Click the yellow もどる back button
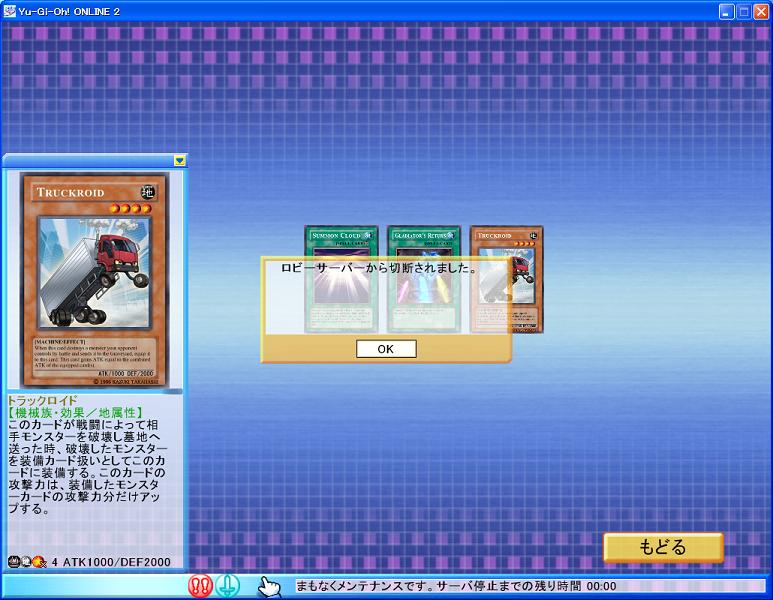 click(663, 547)
